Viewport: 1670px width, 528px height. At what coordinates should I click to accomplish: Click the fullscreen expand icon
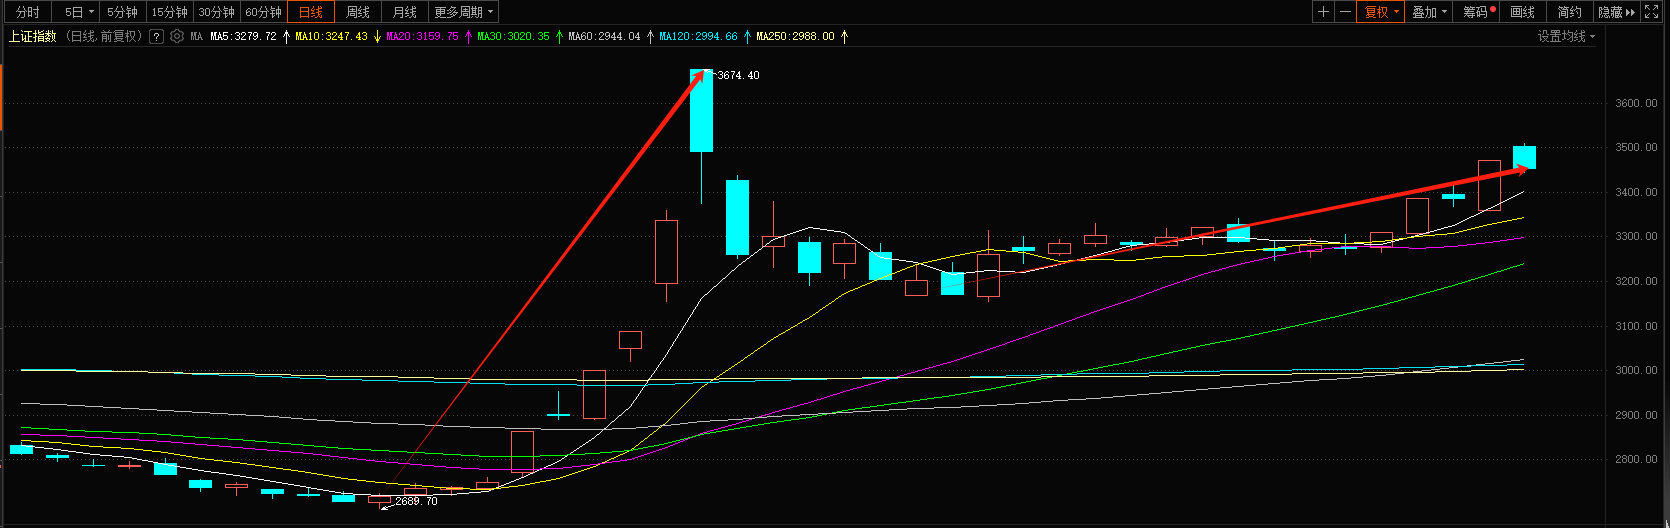(1651, 12)
